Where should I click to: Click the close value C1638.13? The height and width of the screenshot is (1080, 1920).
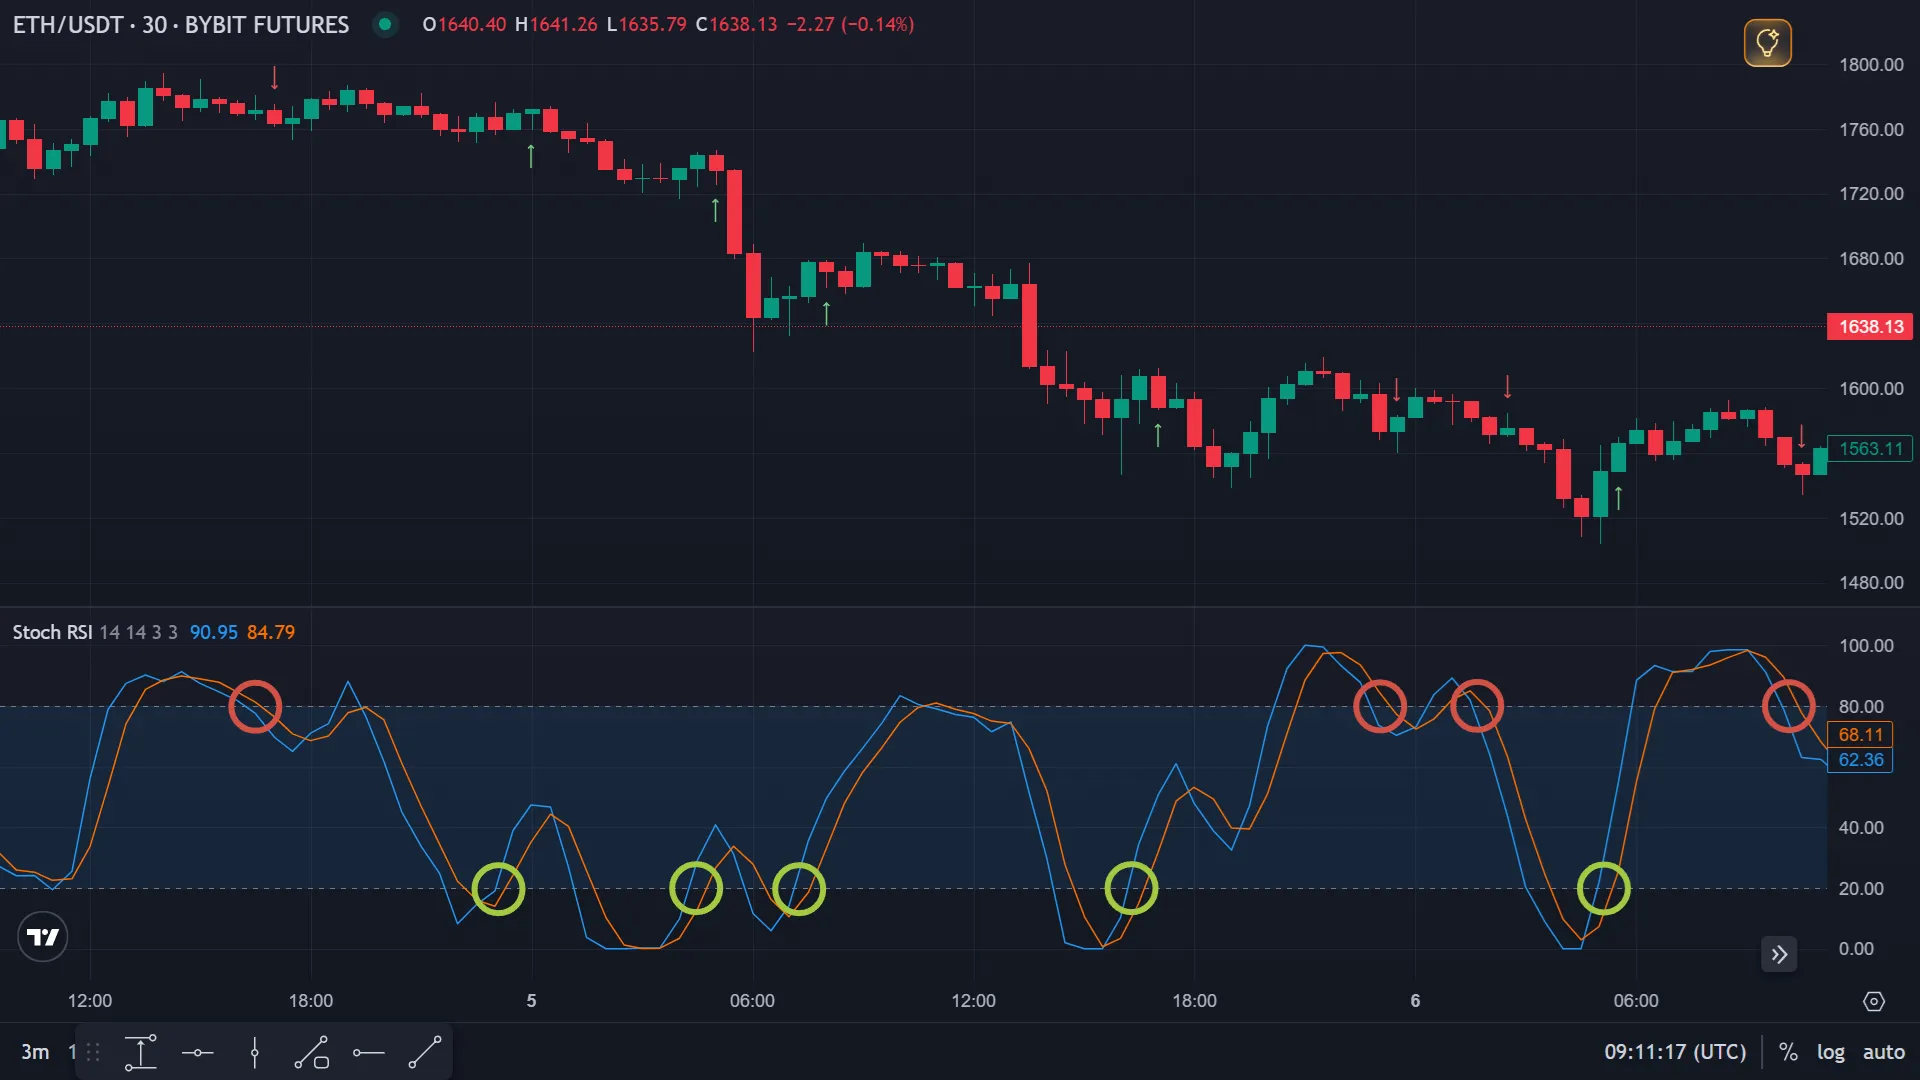pyautogui.click(x=736, y=24)
